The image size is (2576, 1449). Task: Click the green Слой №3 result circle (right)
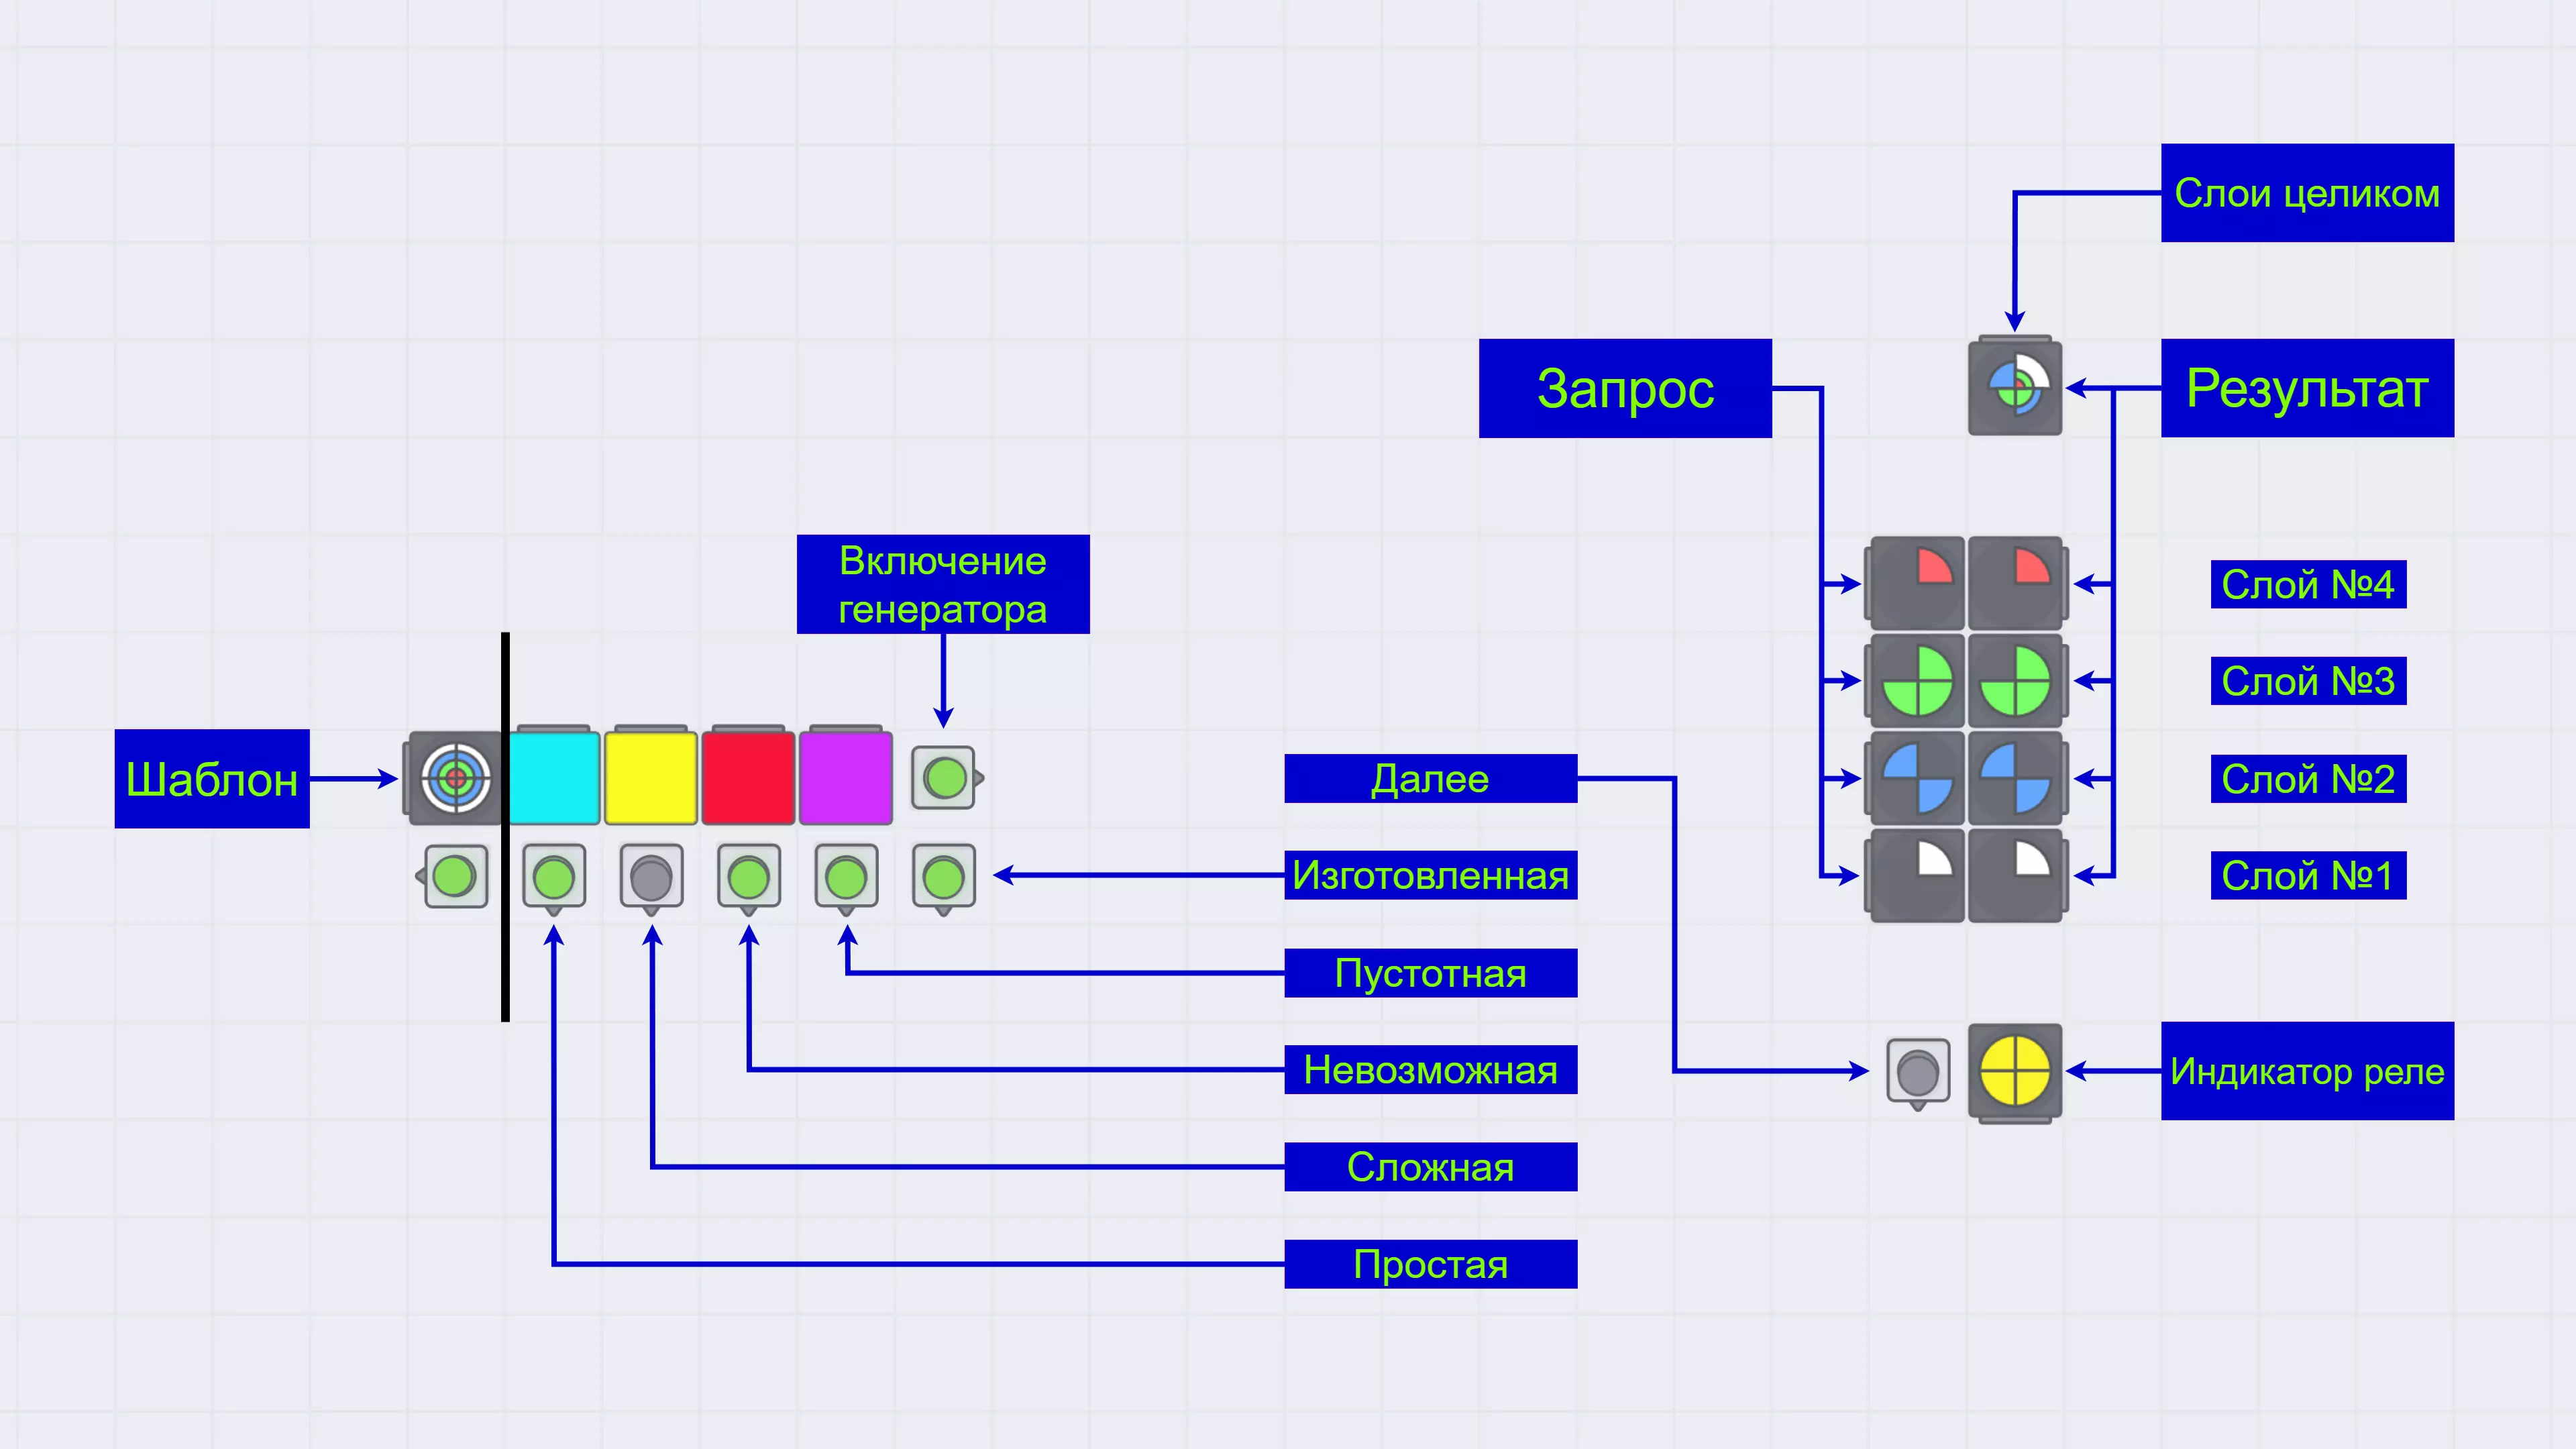[x=2015, y=681]
